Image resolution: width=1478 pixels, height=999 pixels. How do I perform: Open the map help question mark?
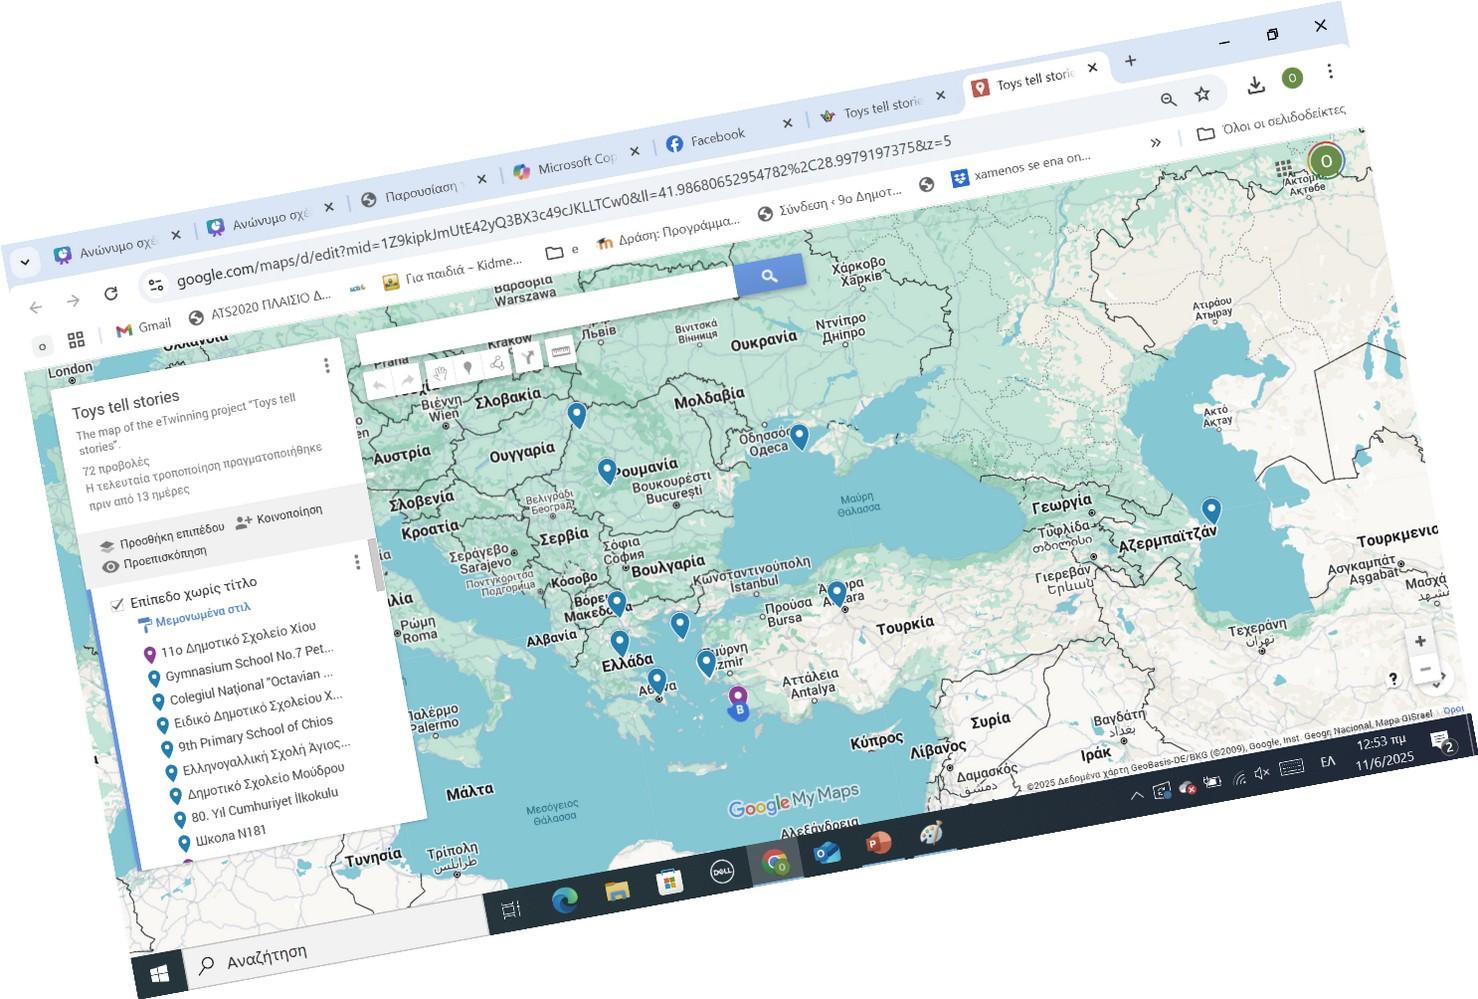coord(1393,679)
